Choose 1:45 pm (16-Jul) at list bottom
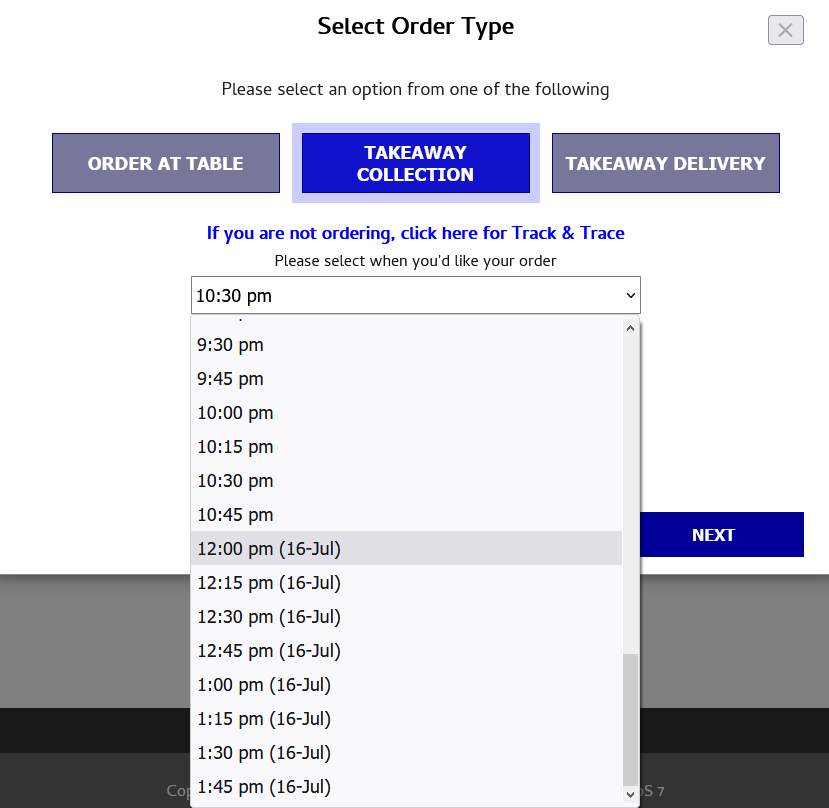This screenshot has width=829, height=808. click(x=263, y=786)
